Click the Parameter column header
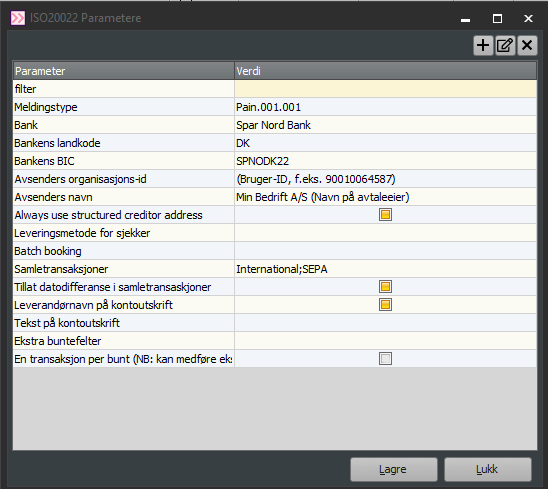The image size is (548, 489). point(124,71)
